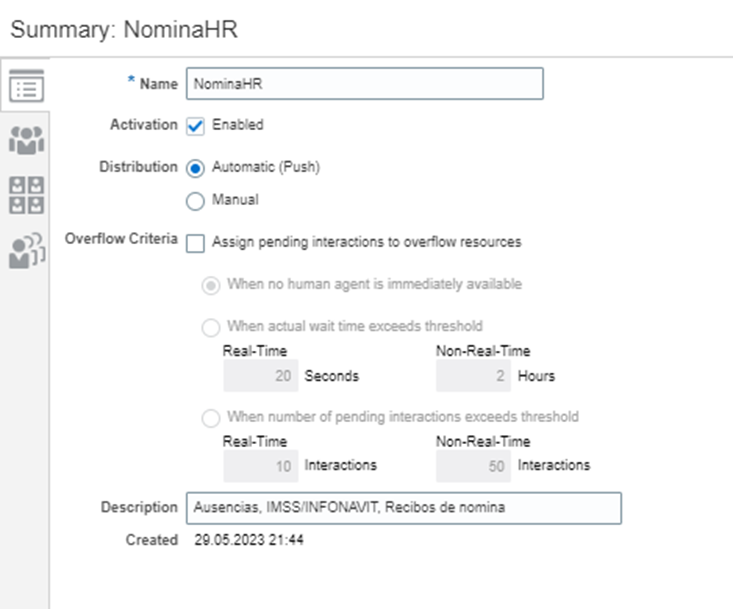This screenshot has width=733, height=609.
Task: Click the Non-Real-Time Hours field showing 2
Action: point(473,376)
